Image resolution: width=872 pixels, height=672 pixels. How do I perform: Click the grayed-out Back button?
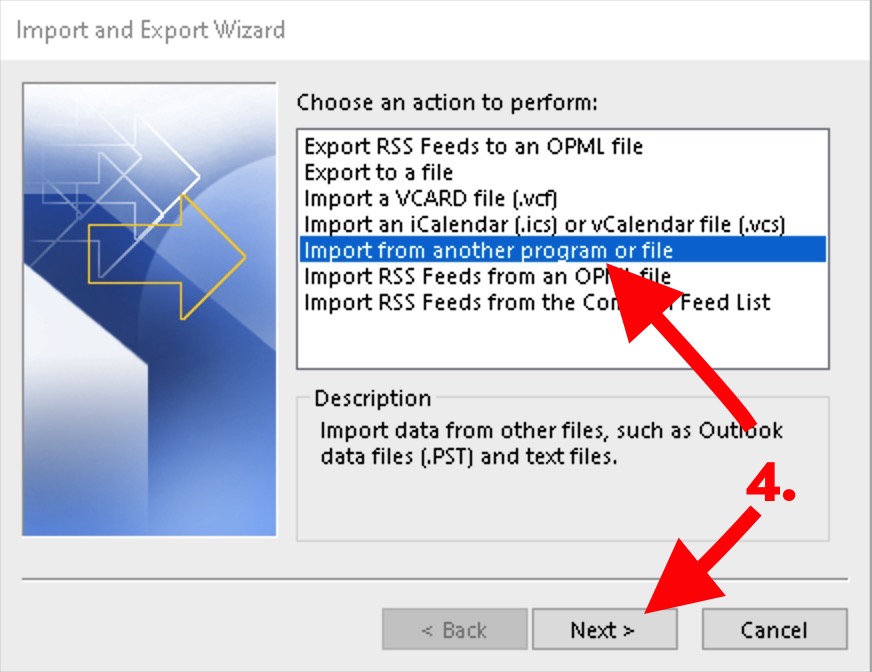[454, 629]
